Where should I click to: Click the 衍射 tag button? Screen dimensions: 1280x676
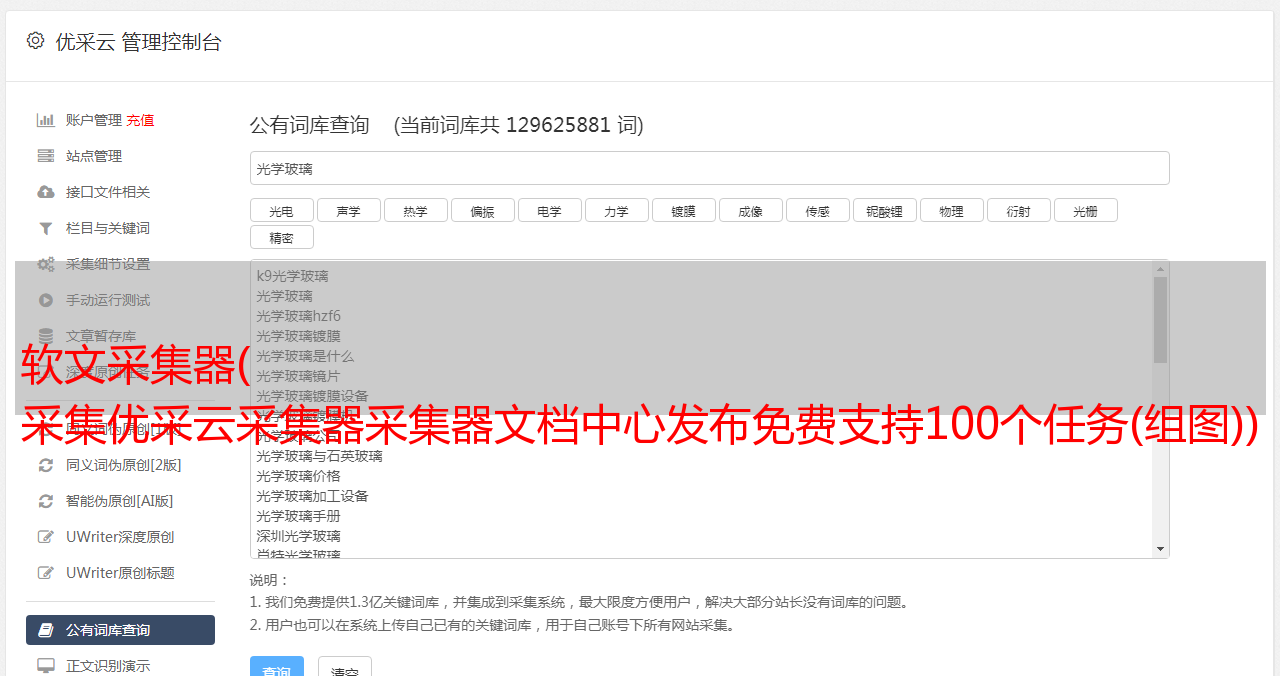1018,210
